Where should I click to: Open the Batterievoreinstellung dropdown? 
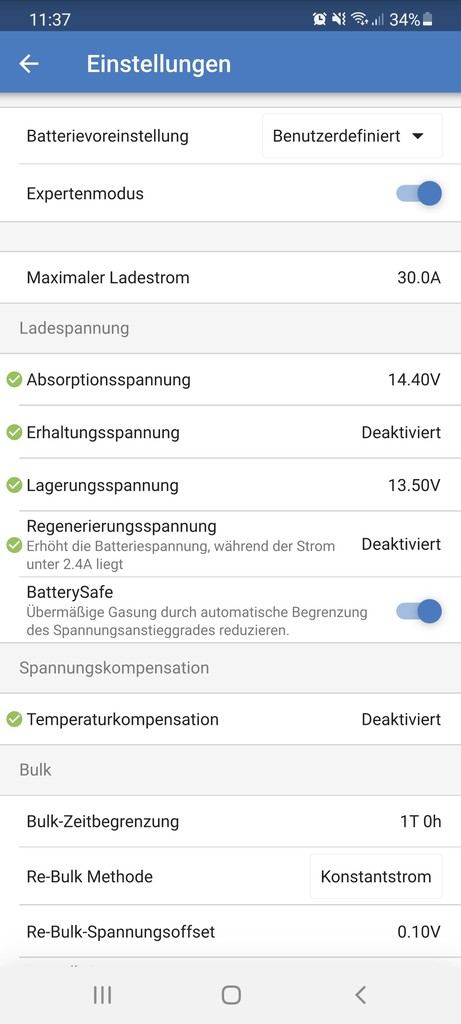click(x=352, y=136)
